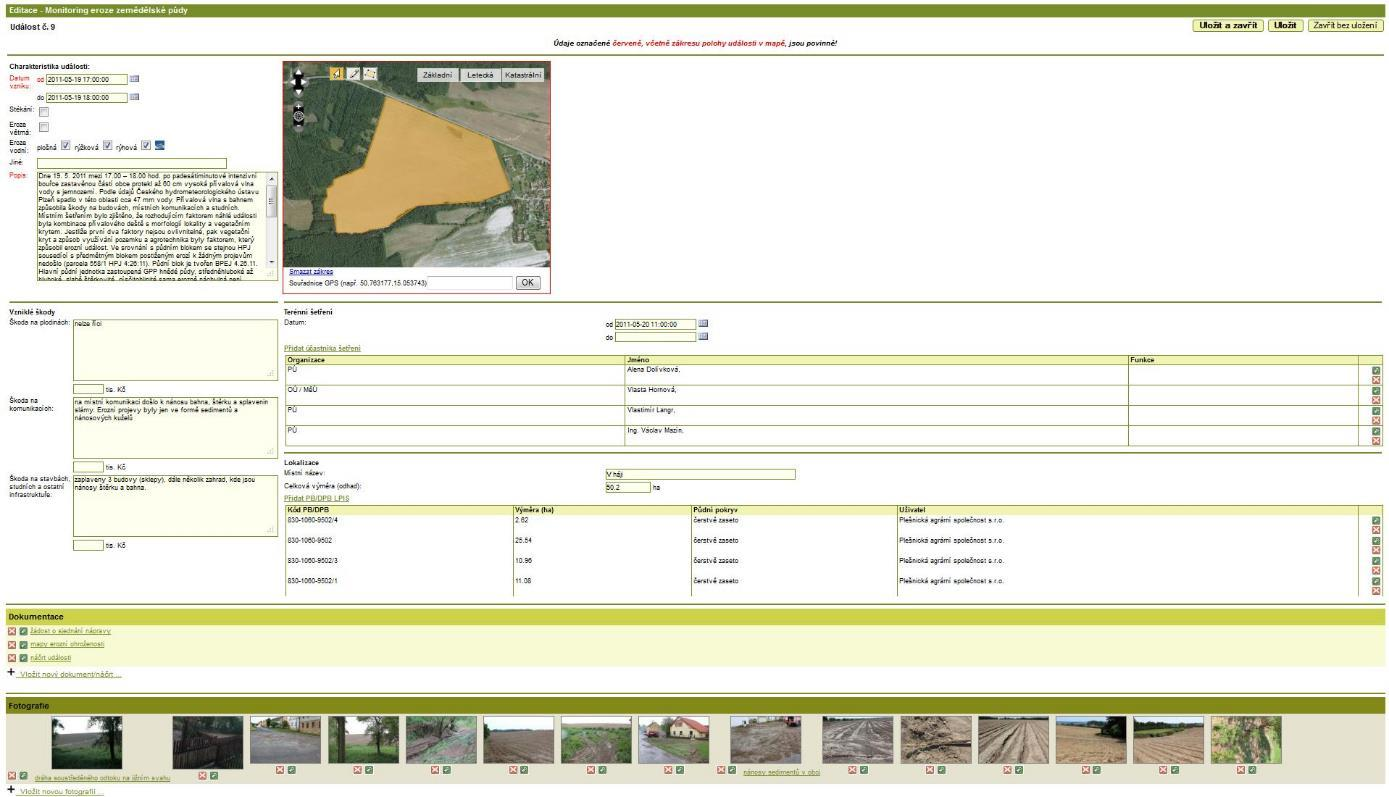Uncheck the rýžková water erosion checkbox

click(108, 145)
